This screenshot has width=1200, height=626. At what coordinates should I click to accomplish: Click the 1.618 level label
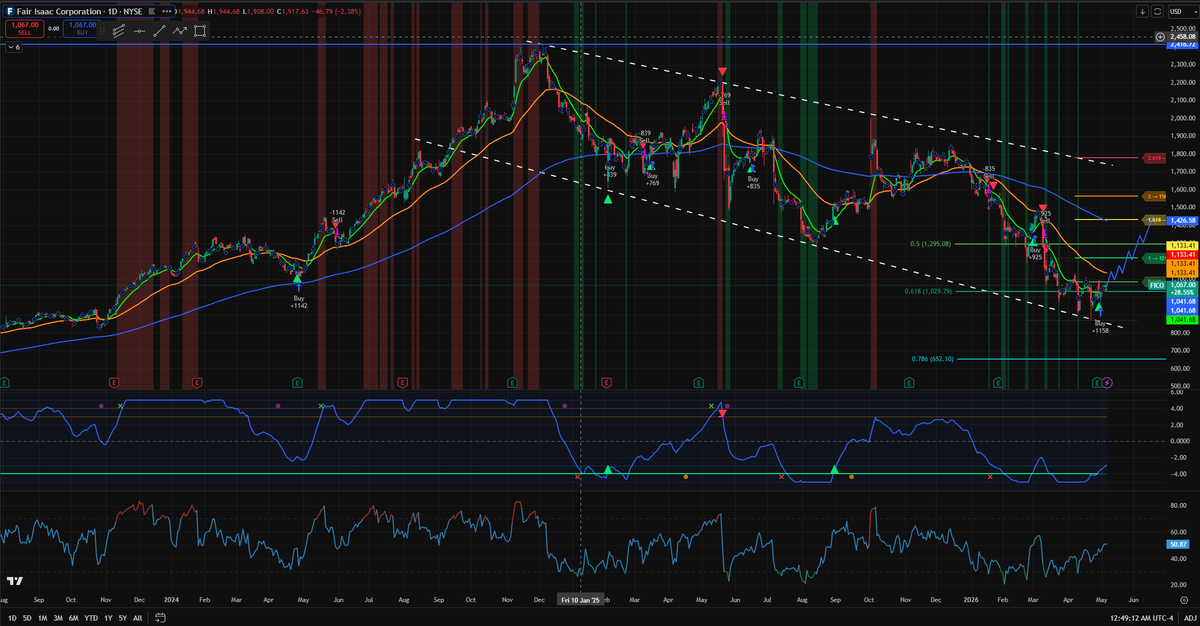[1154, 220]
